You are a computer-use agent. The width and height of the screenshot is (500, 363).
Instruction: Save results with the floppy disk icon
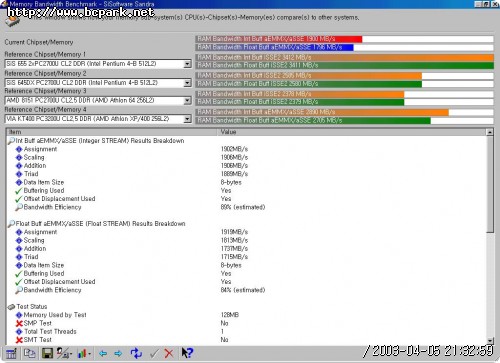[47, 353]
